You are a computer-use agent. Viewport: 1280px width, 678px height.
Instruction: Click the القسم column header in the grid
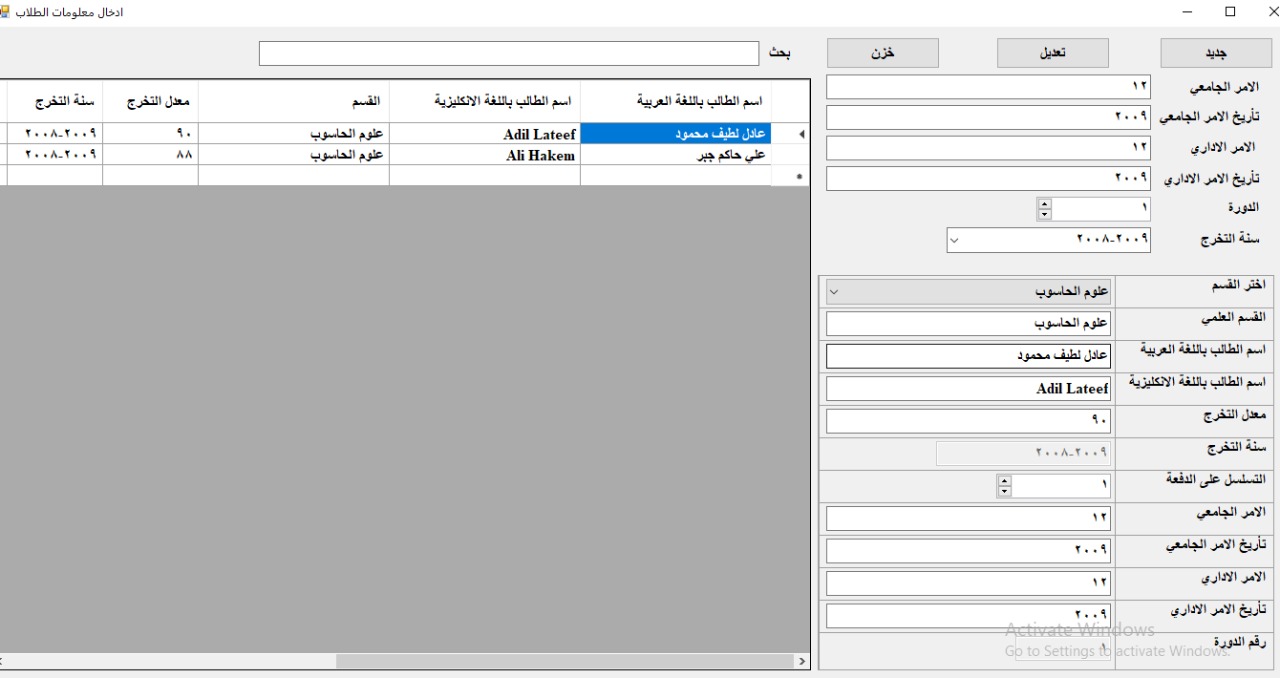pyautogui.click(x=293, y=102)
